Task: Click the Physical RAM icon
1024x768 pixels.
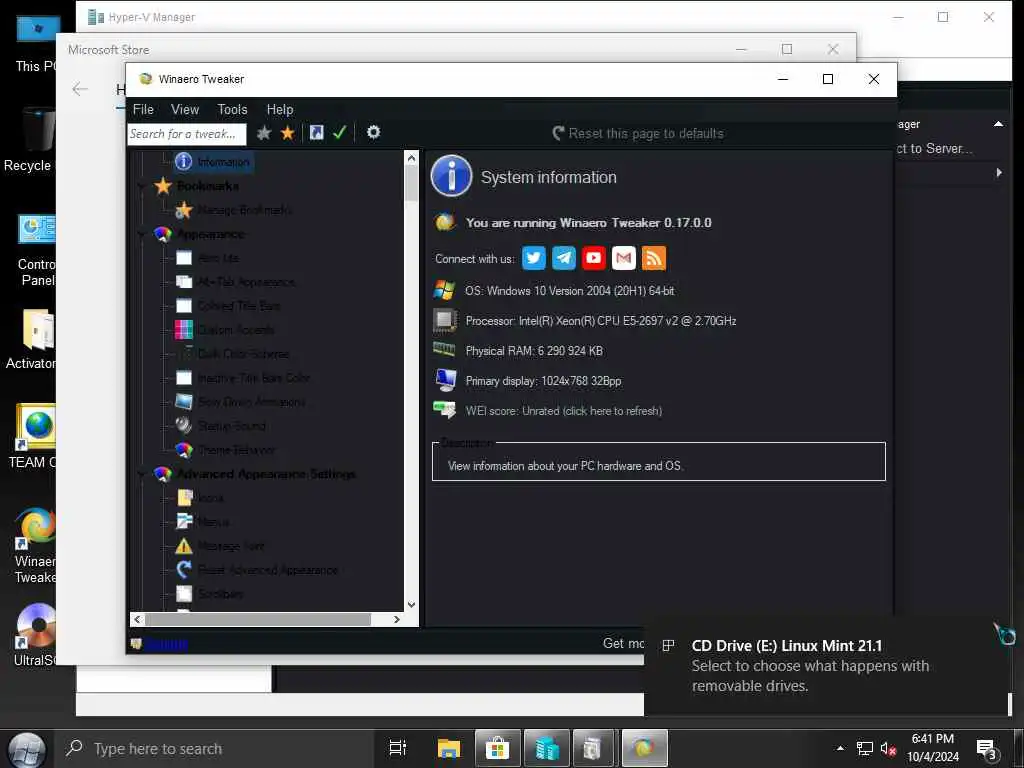Action: click(x=444, y=349)
